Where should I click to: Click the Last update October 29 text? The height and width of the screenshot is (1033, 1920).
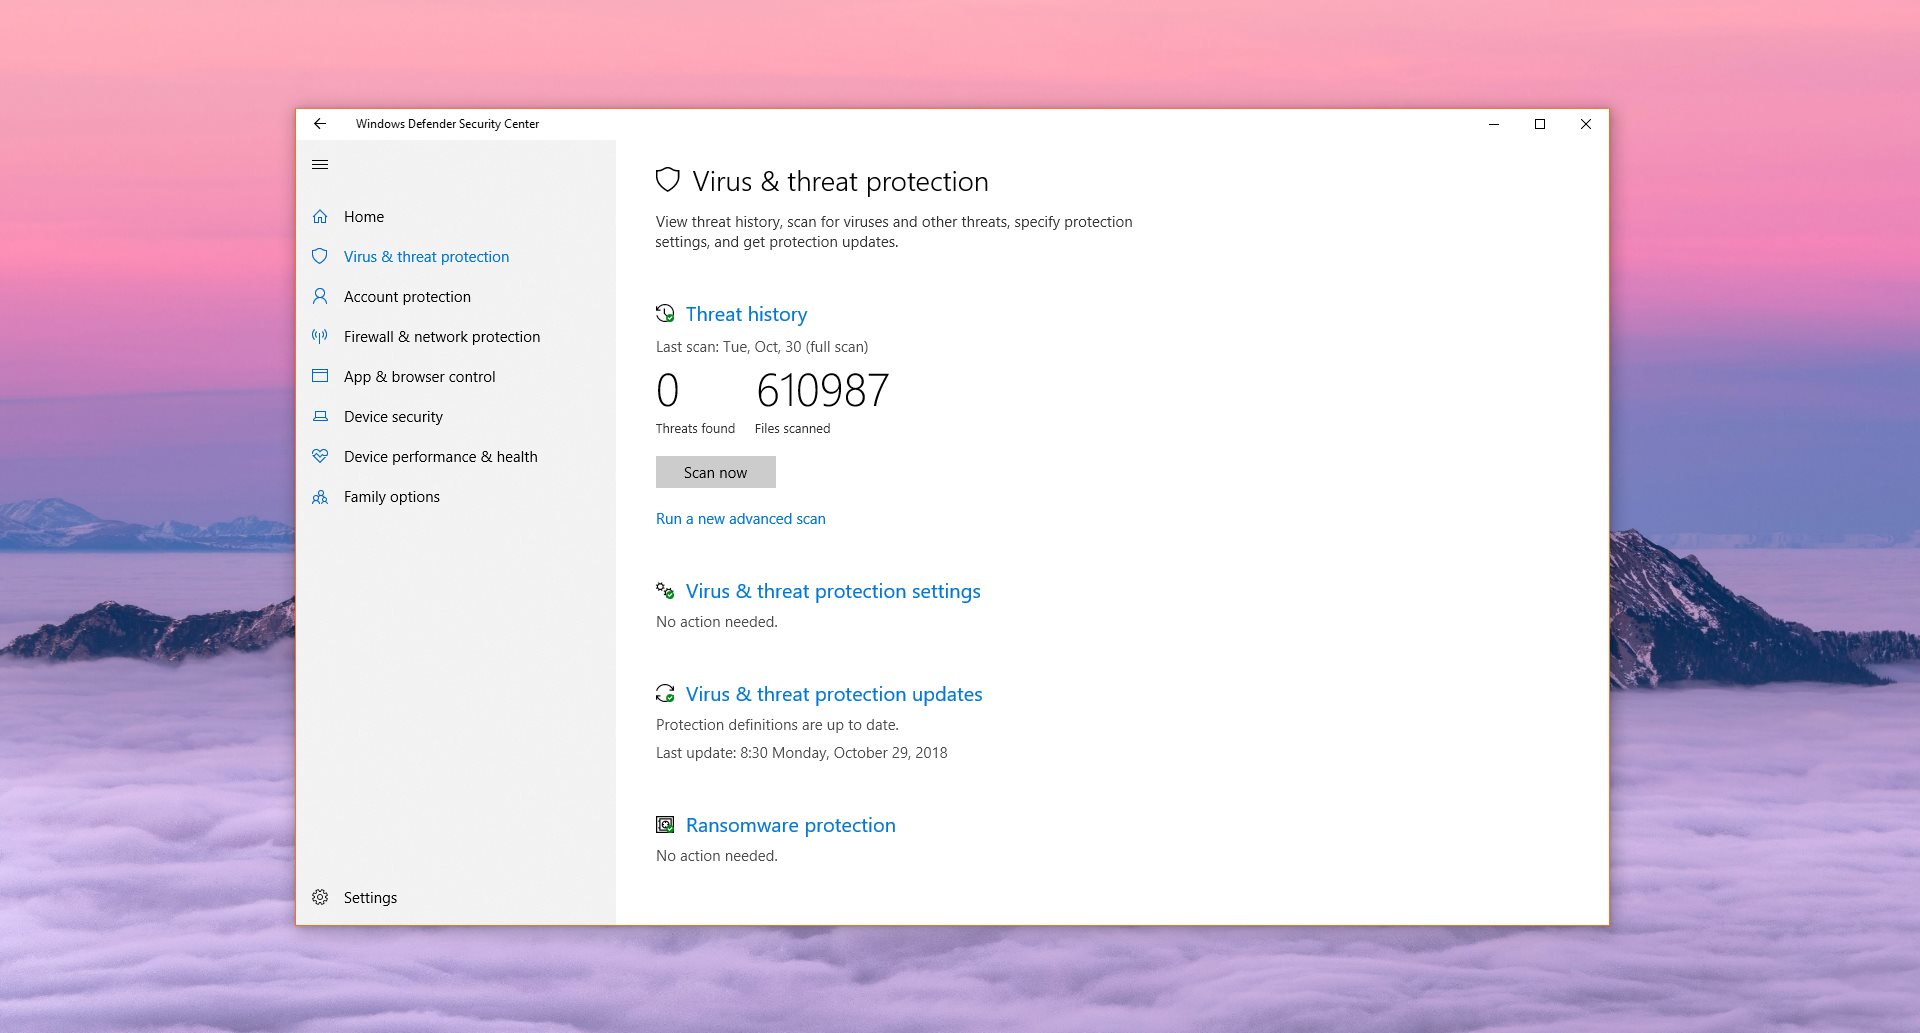coord(802,753)
